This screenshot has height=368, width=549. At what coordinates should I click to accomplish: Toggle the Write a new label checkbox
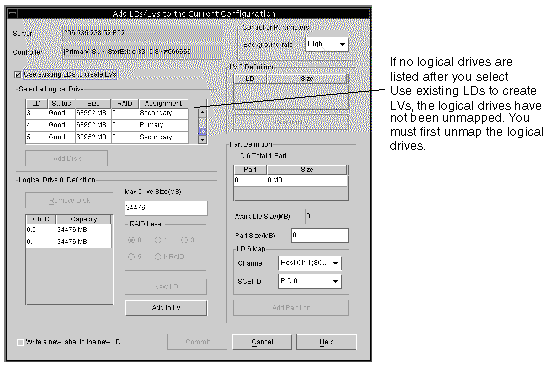click(20, 342)
